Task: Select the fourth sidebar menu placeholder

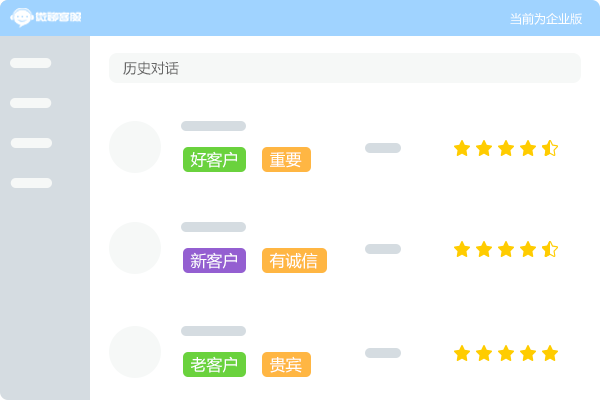Action: [x=31, y=183]
